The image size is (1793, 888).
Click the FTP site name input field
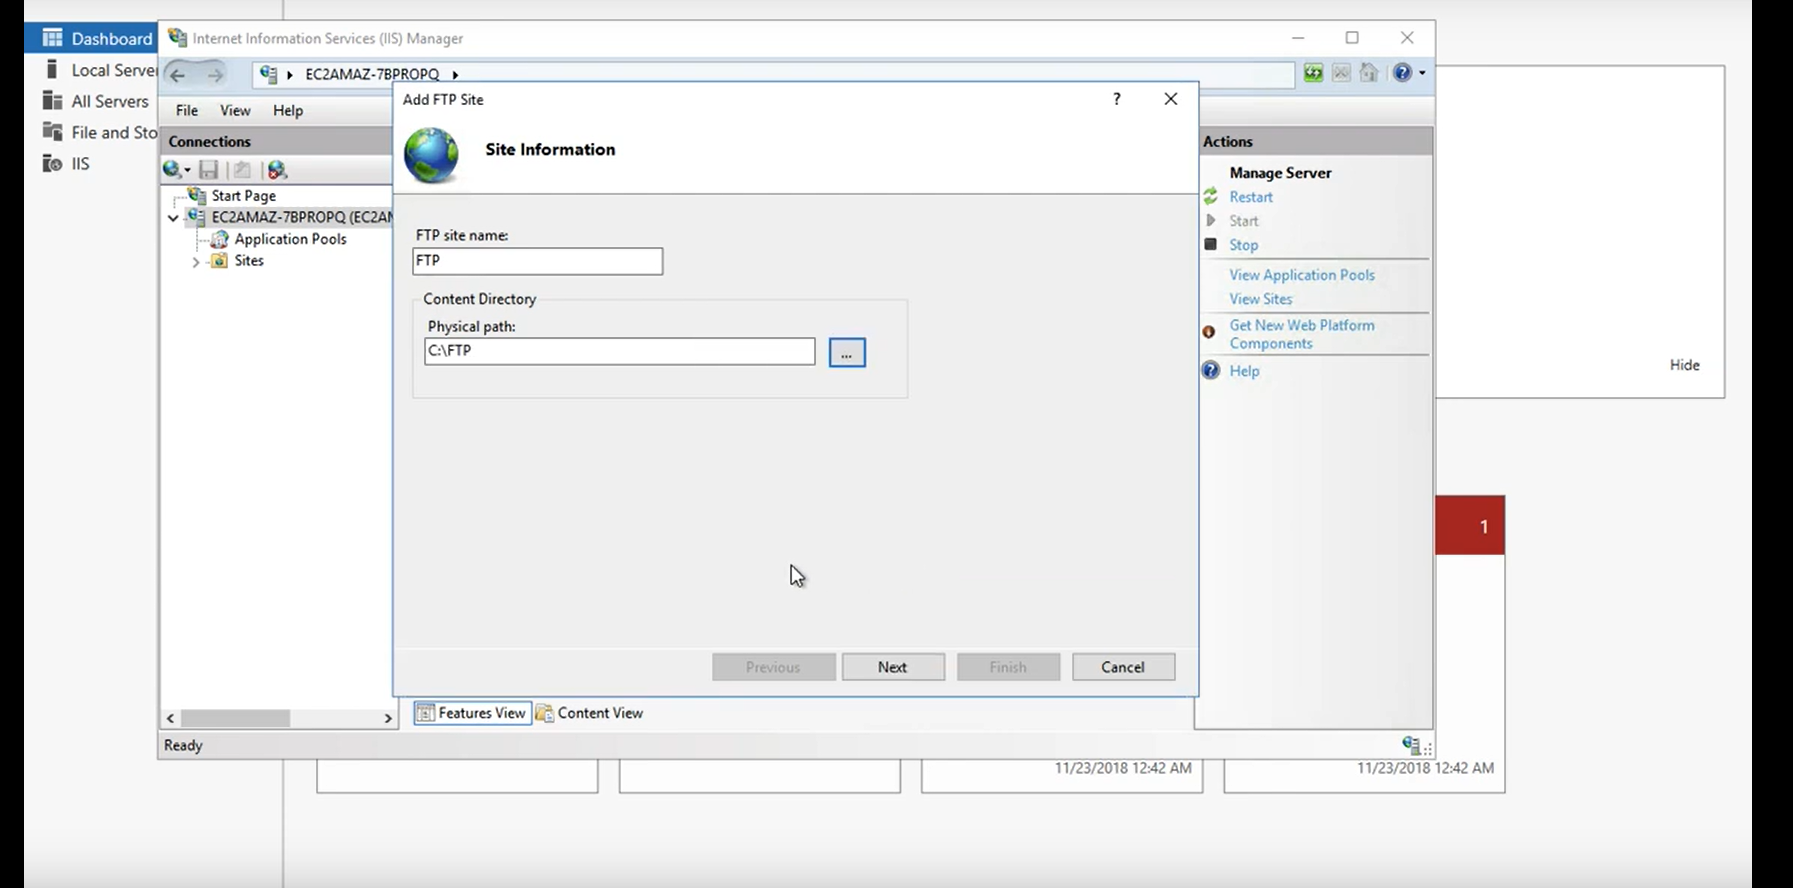click(x=537, y=261)
